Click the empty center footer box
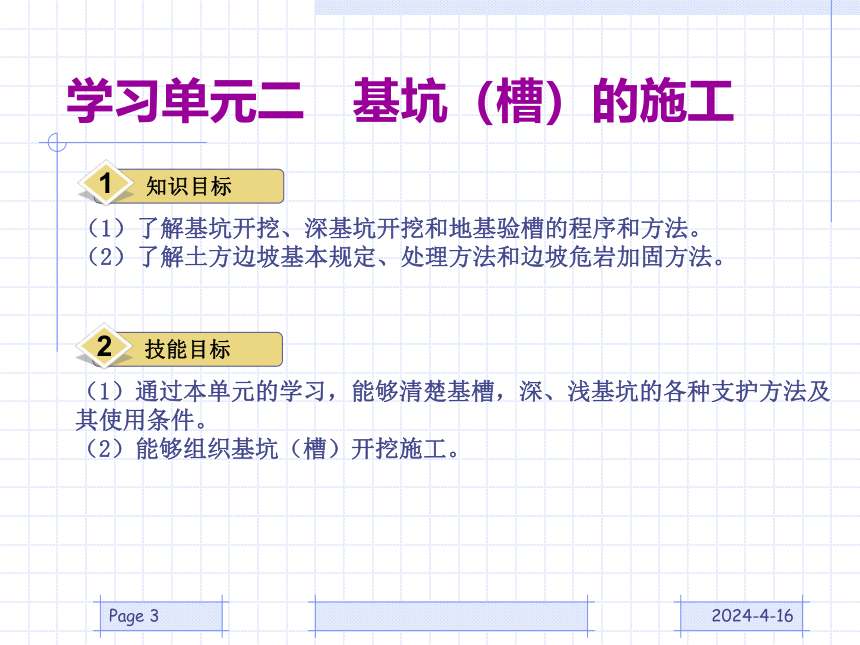The height and width of the screenshot is (645, 860). pos(451,616)
